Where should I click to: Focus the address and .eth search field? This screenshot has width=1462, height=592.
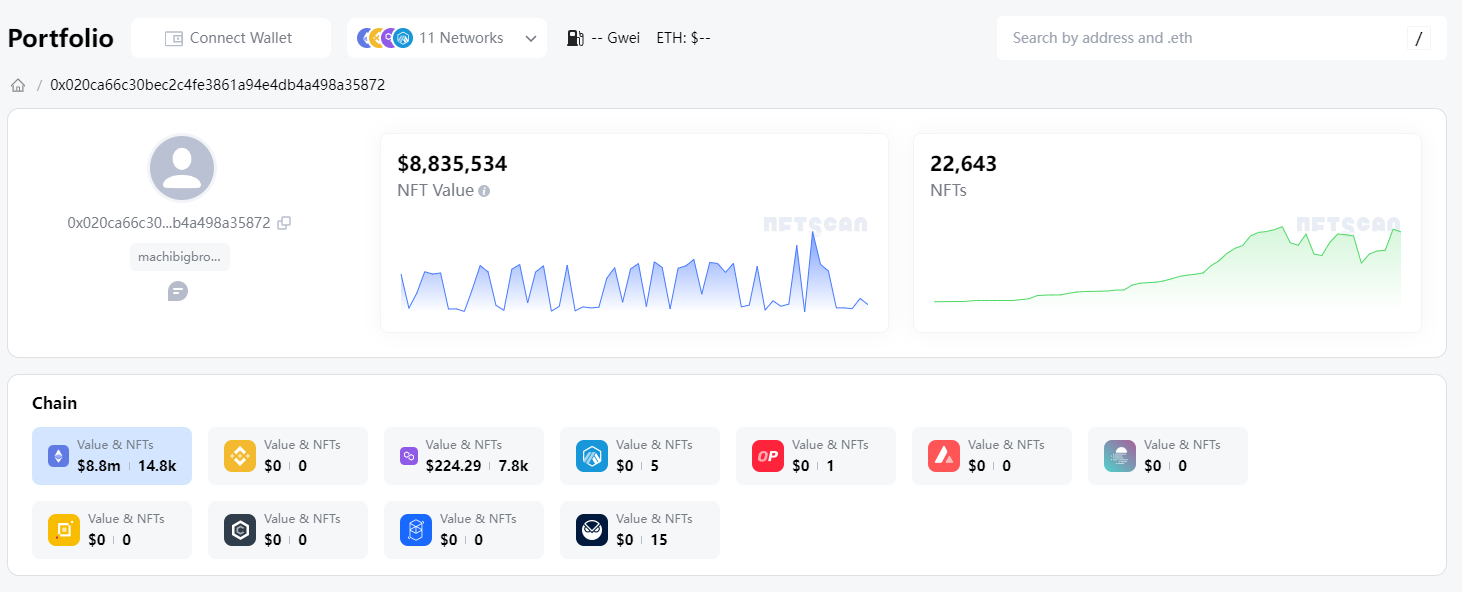tap(1200, 38)
